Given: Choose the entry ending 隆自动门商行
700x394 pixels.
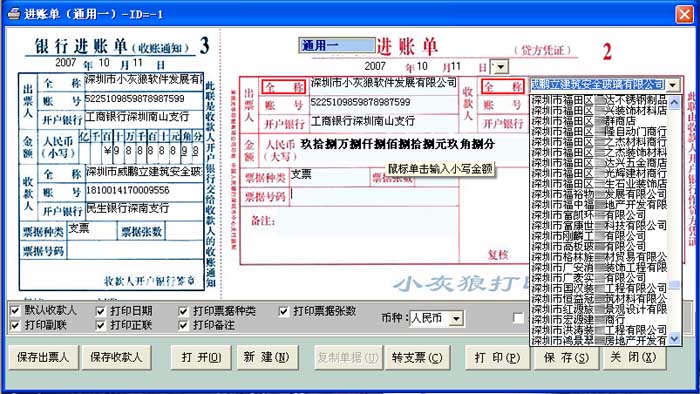Looking at the screenshot, I should pos(599,131).
